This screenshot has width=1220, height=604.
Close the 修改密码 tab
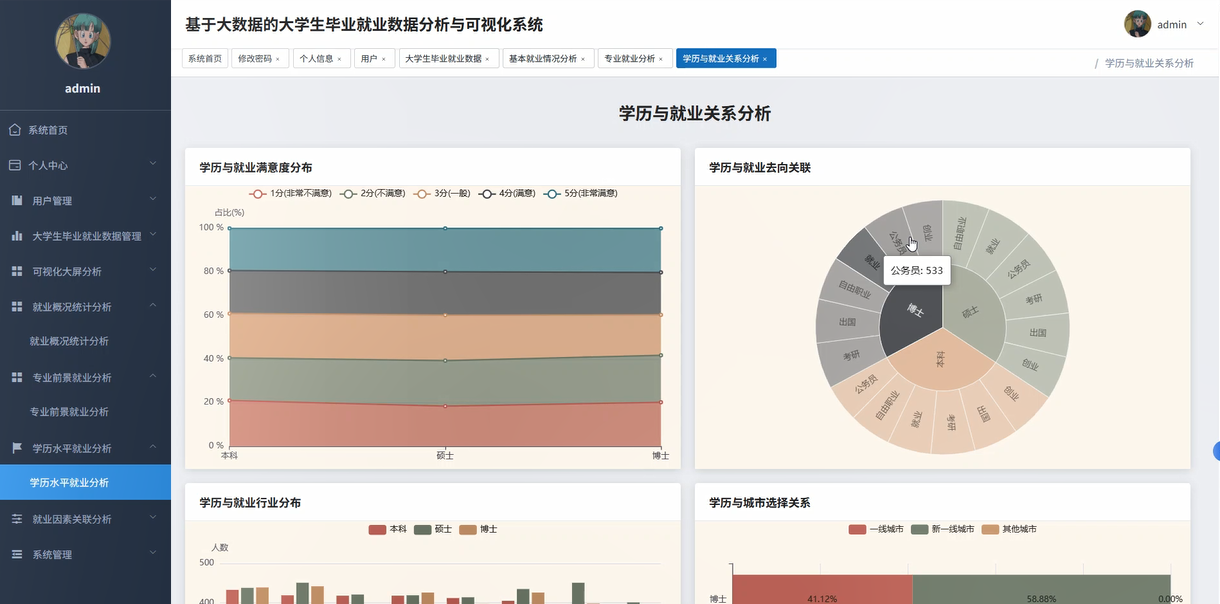(x=278, y=59)
